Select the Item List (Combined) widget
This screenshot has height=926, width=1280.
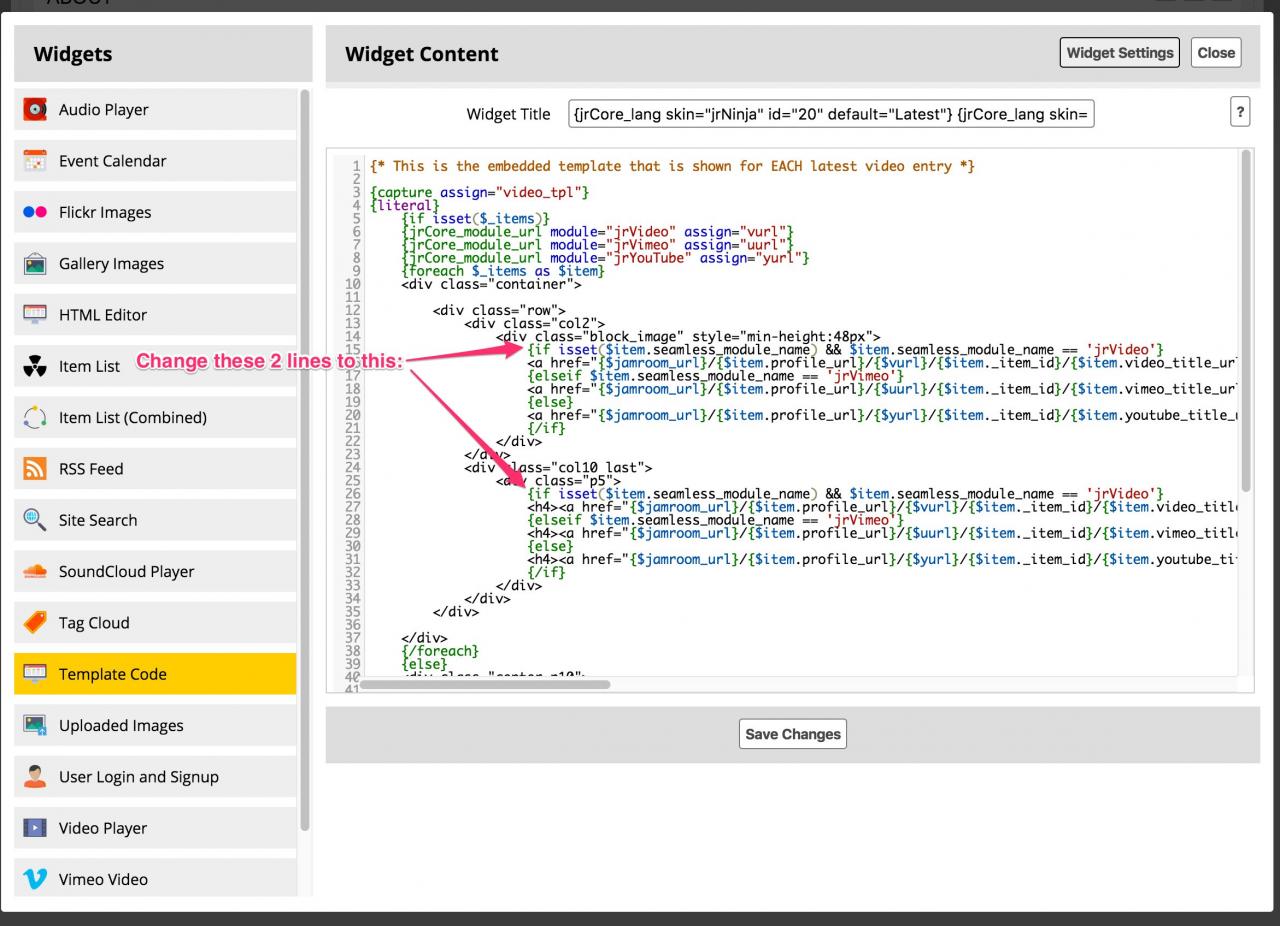coord(132,418)
